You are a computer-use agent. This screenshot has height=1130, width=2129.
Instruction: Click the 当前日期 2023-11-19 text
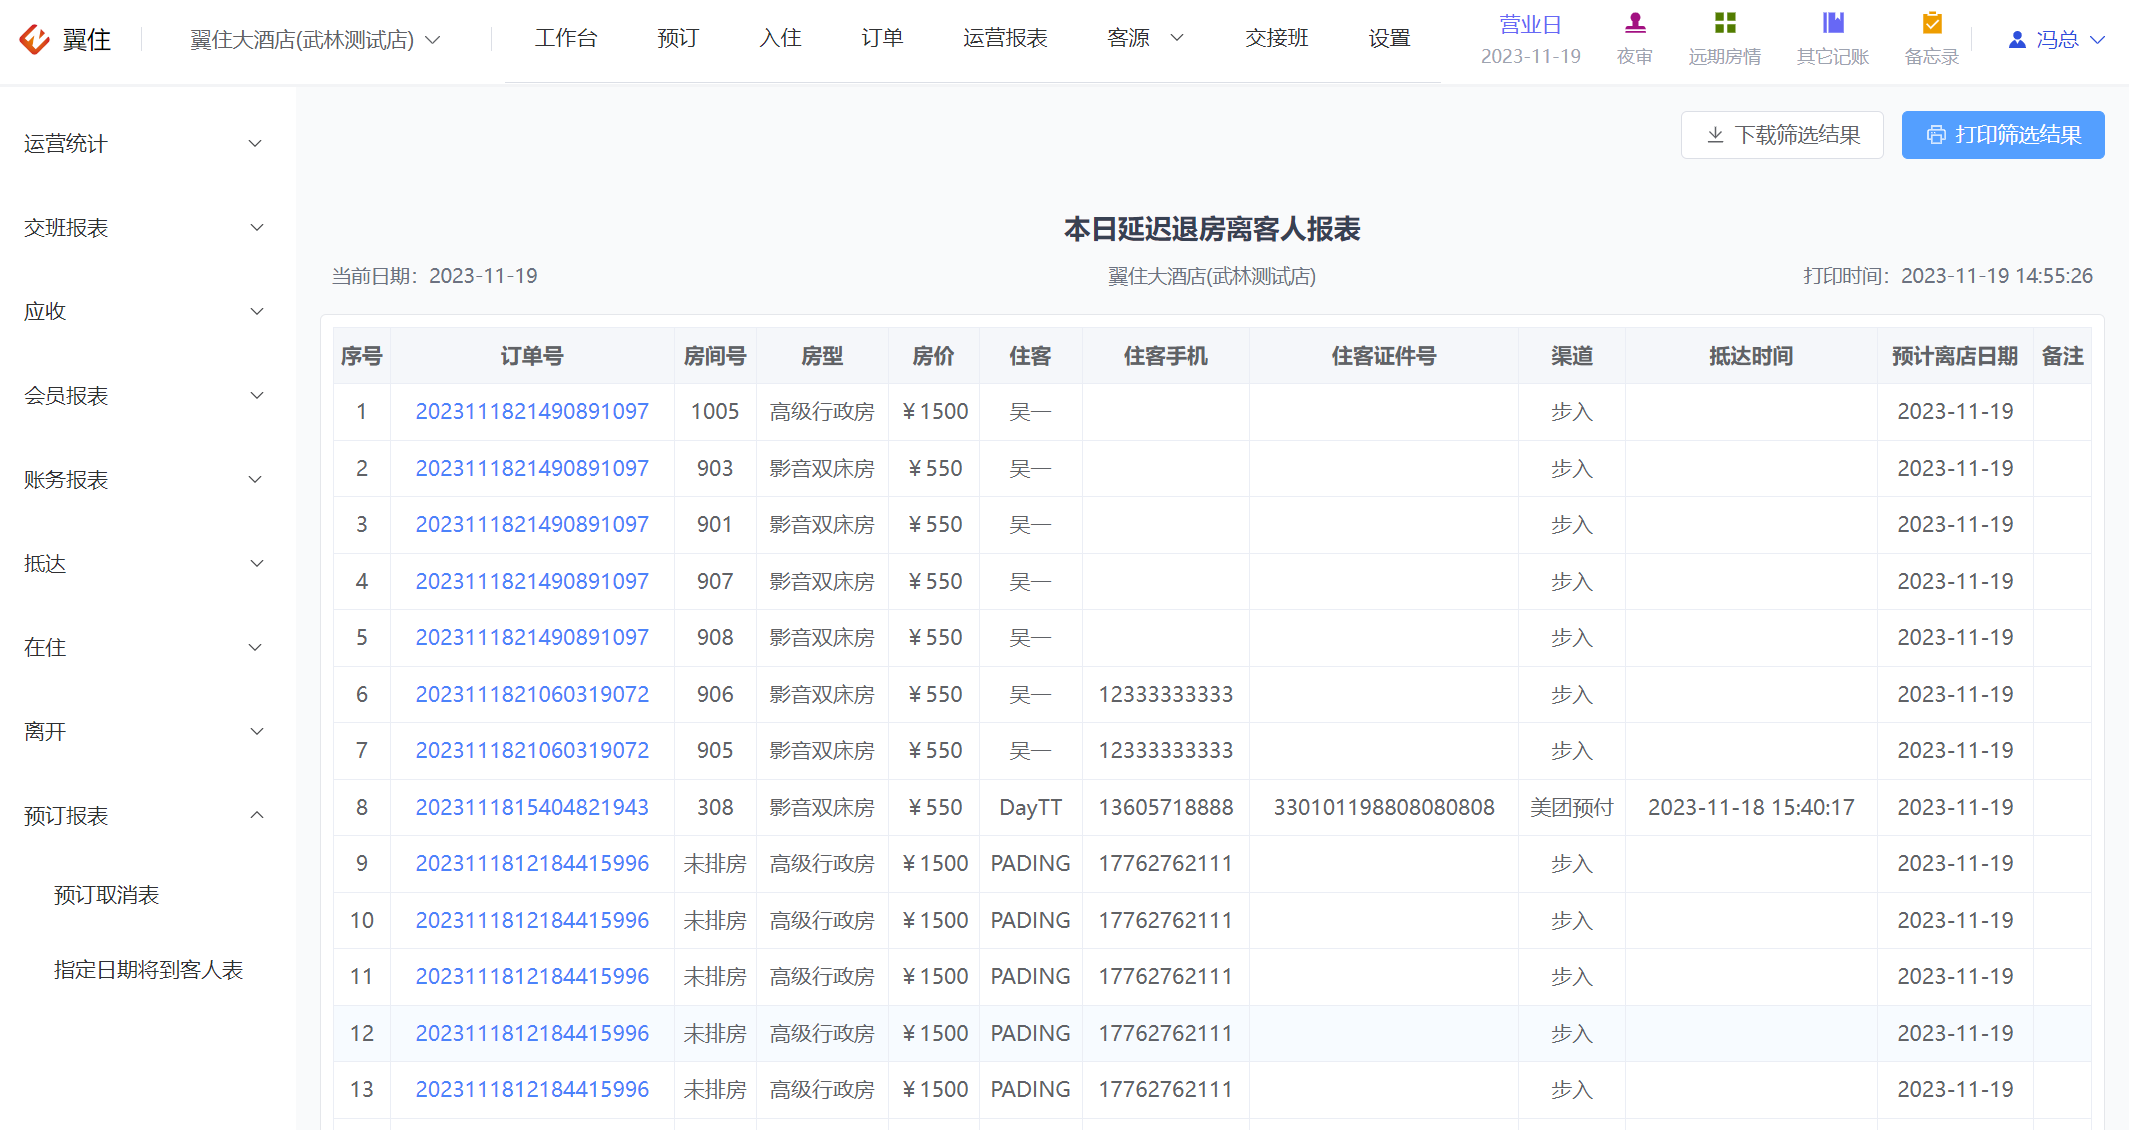coord(435,276)
